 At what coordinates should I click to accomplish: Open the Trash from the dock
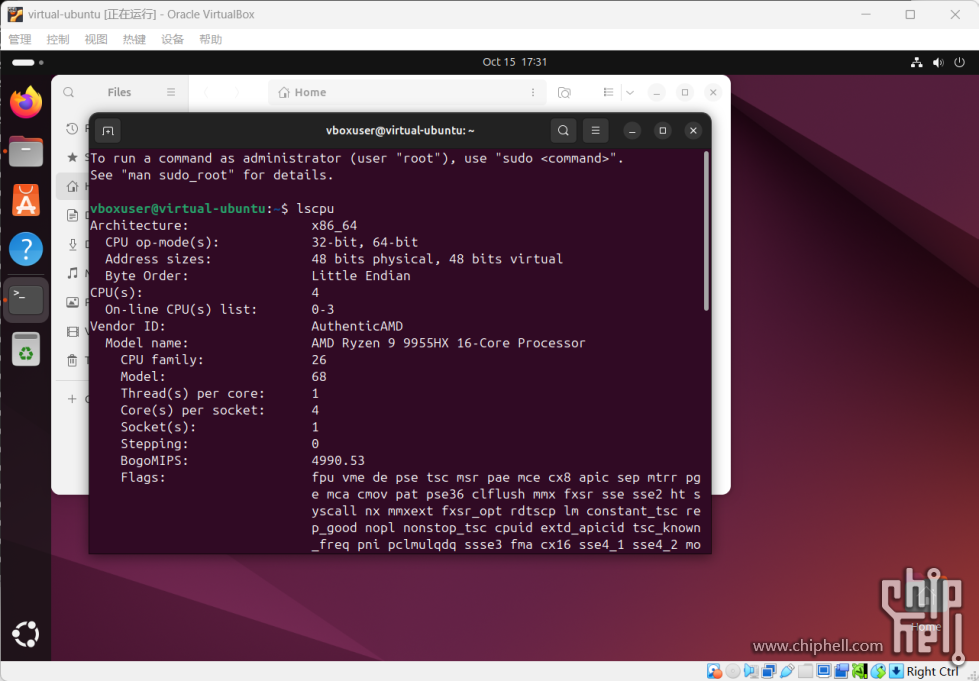26,349
